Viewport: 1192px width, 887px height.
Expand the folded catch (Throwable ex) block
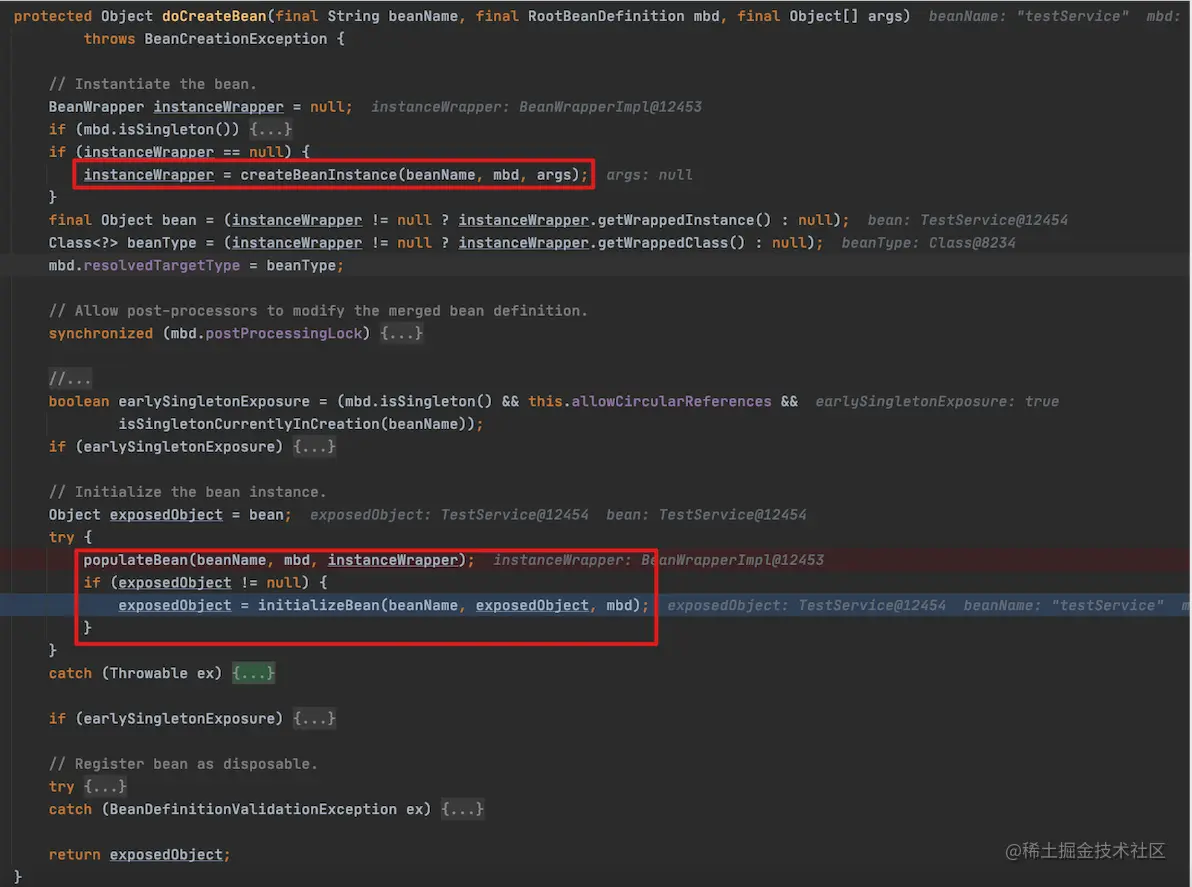coord(253,673)
